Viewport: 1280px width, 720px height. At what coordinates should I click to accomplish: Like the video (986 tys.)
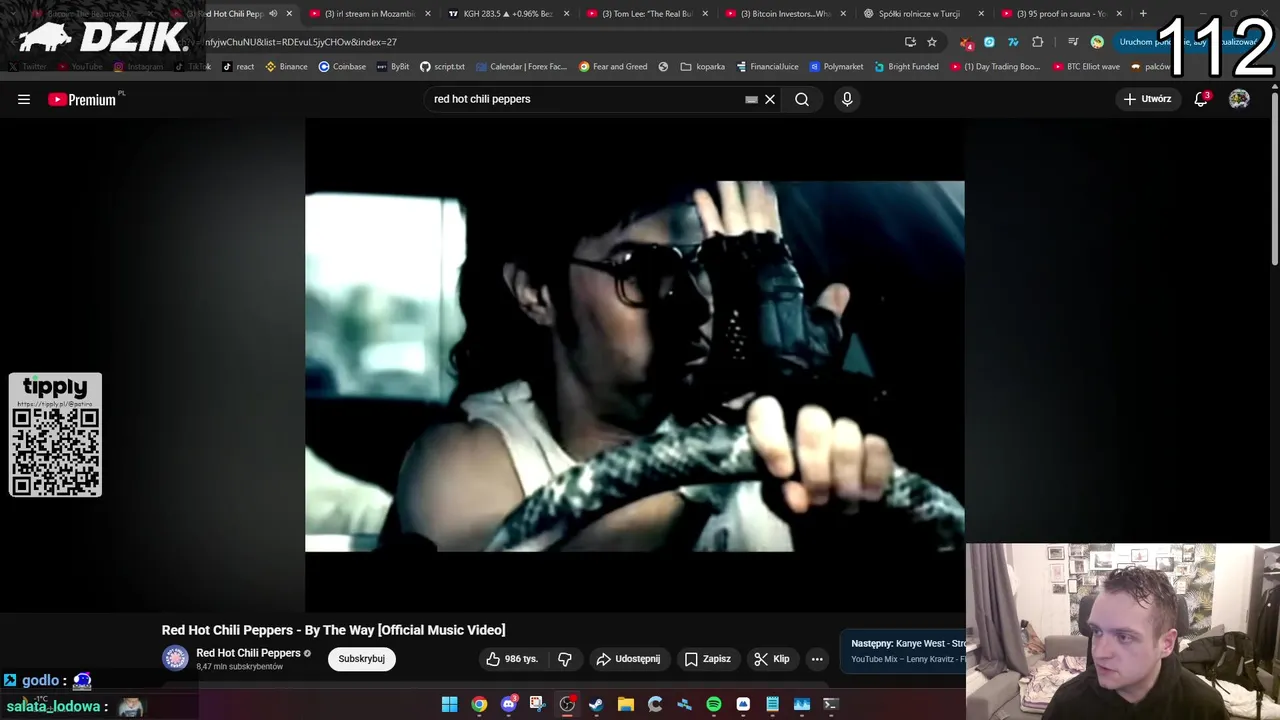(x=512, y=659)
